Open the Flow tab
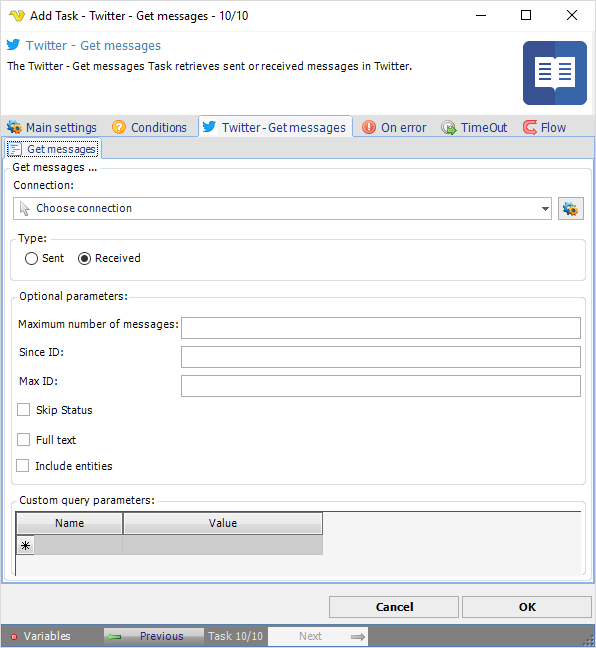This screenshot has height=648, width=596. pyautogui.click(x=544, y=127)
